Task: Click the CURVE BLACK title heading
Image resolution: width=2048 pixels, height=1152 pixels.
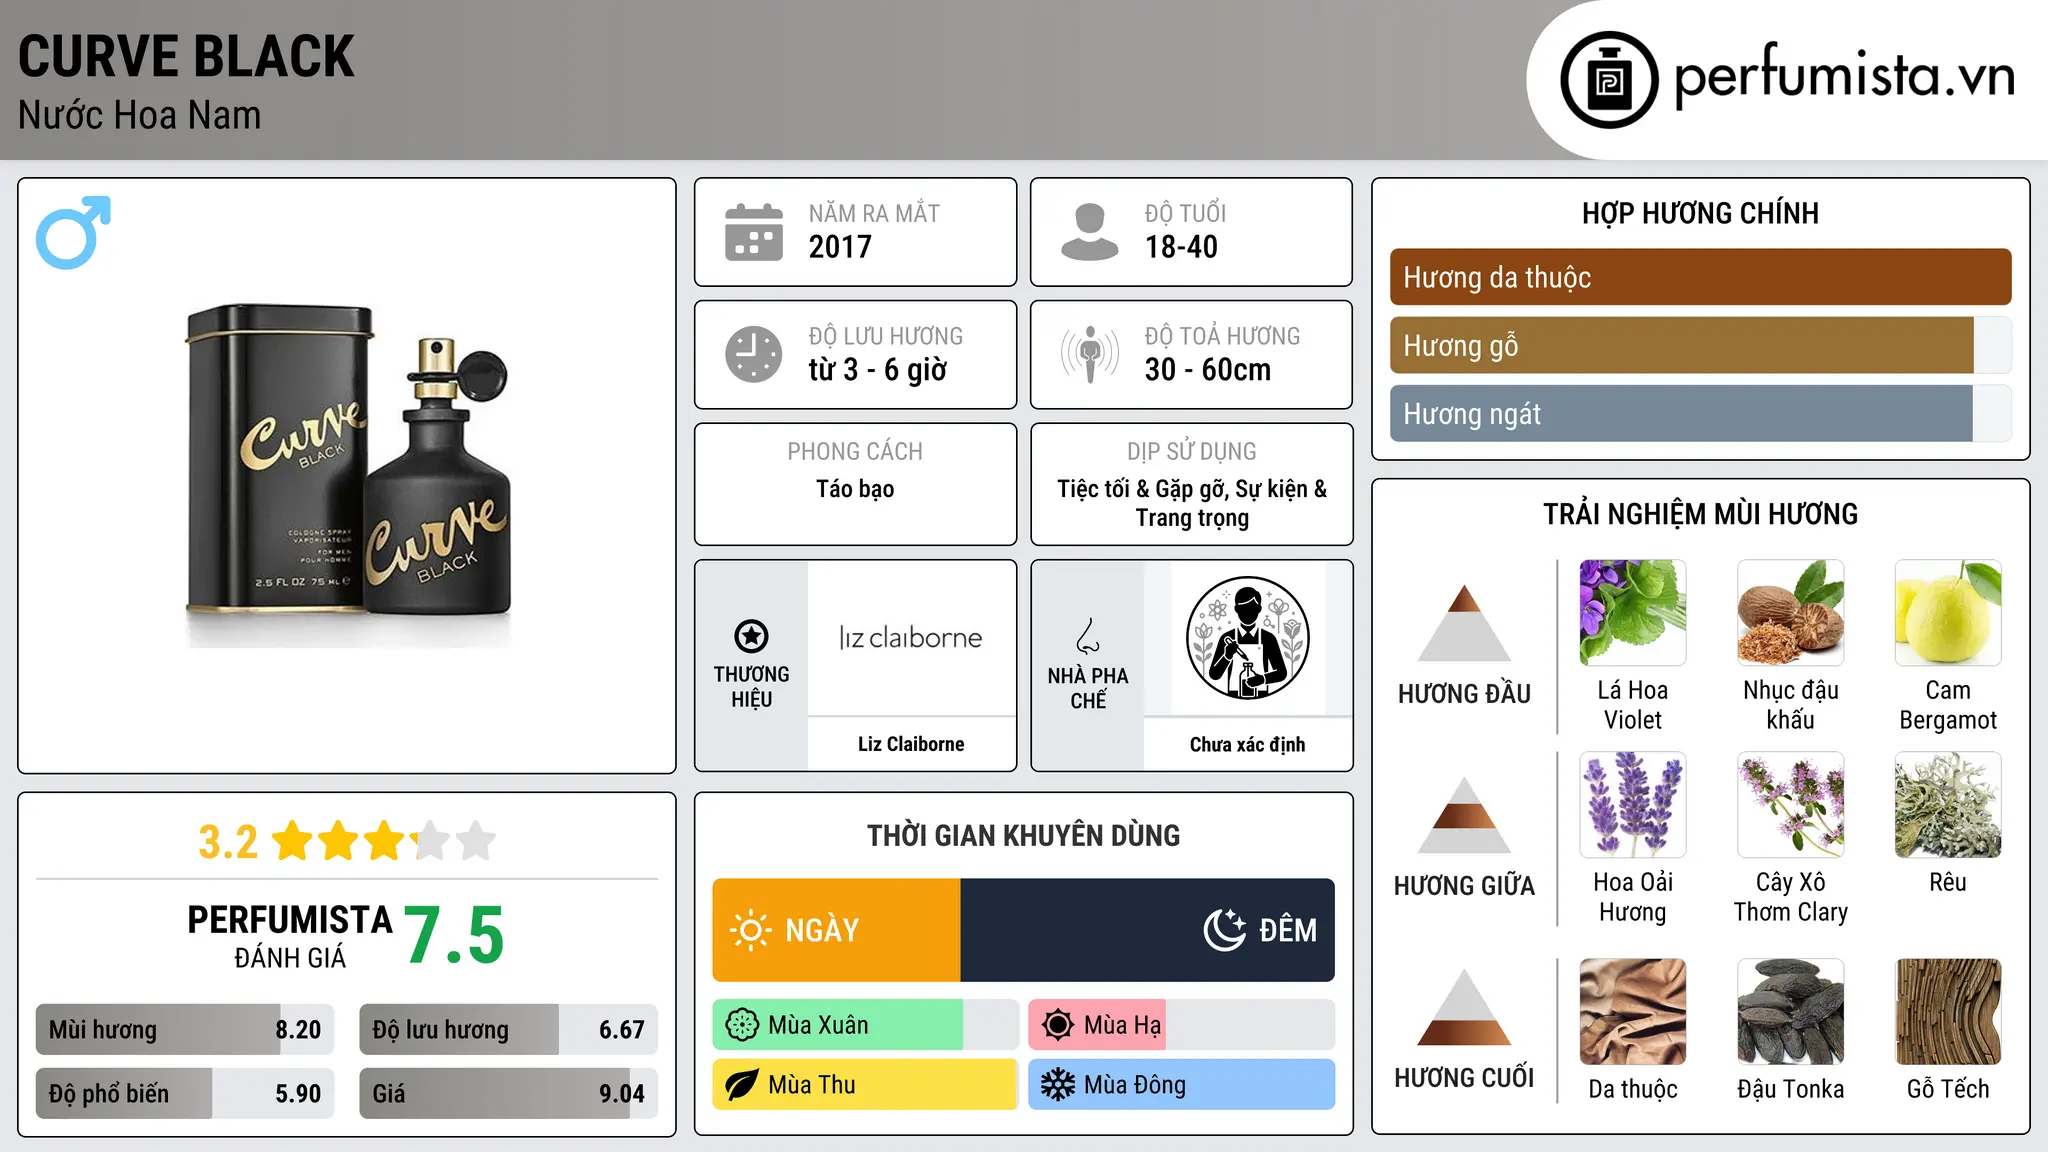Action: pyautogui.click(x=186, y=56)
